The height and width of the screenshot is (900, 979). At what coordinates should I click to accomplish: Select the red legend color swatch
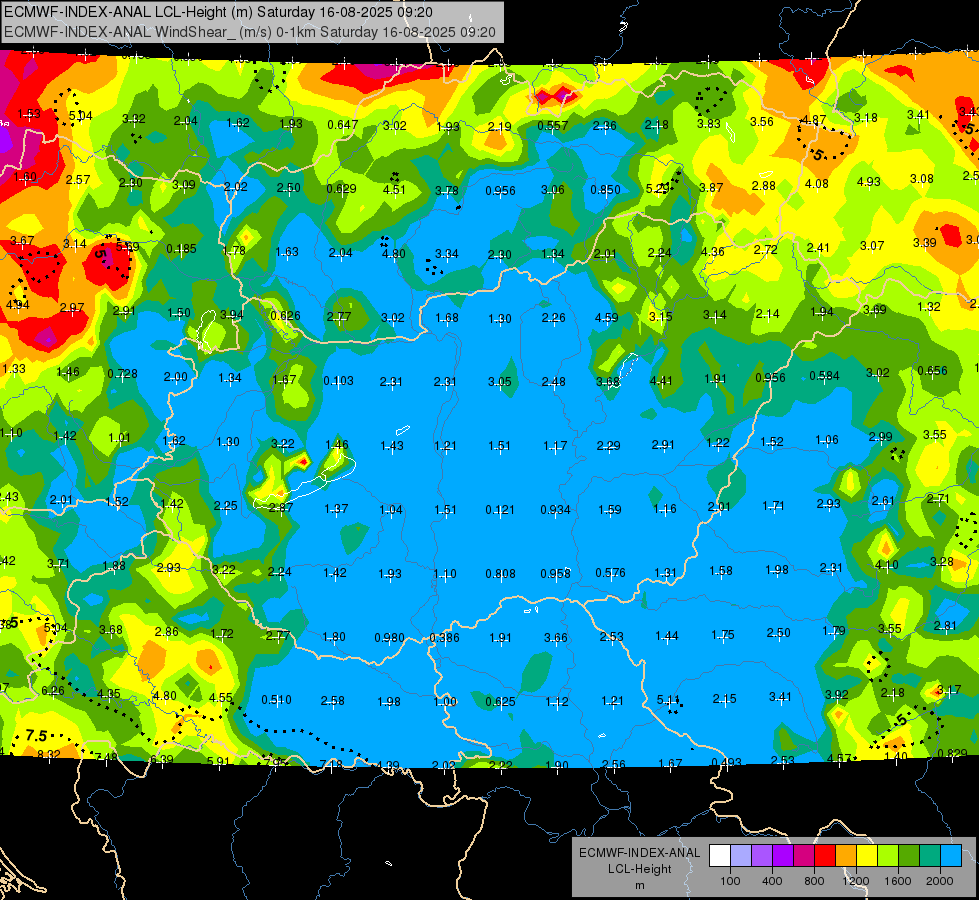[x=825, y=856]
